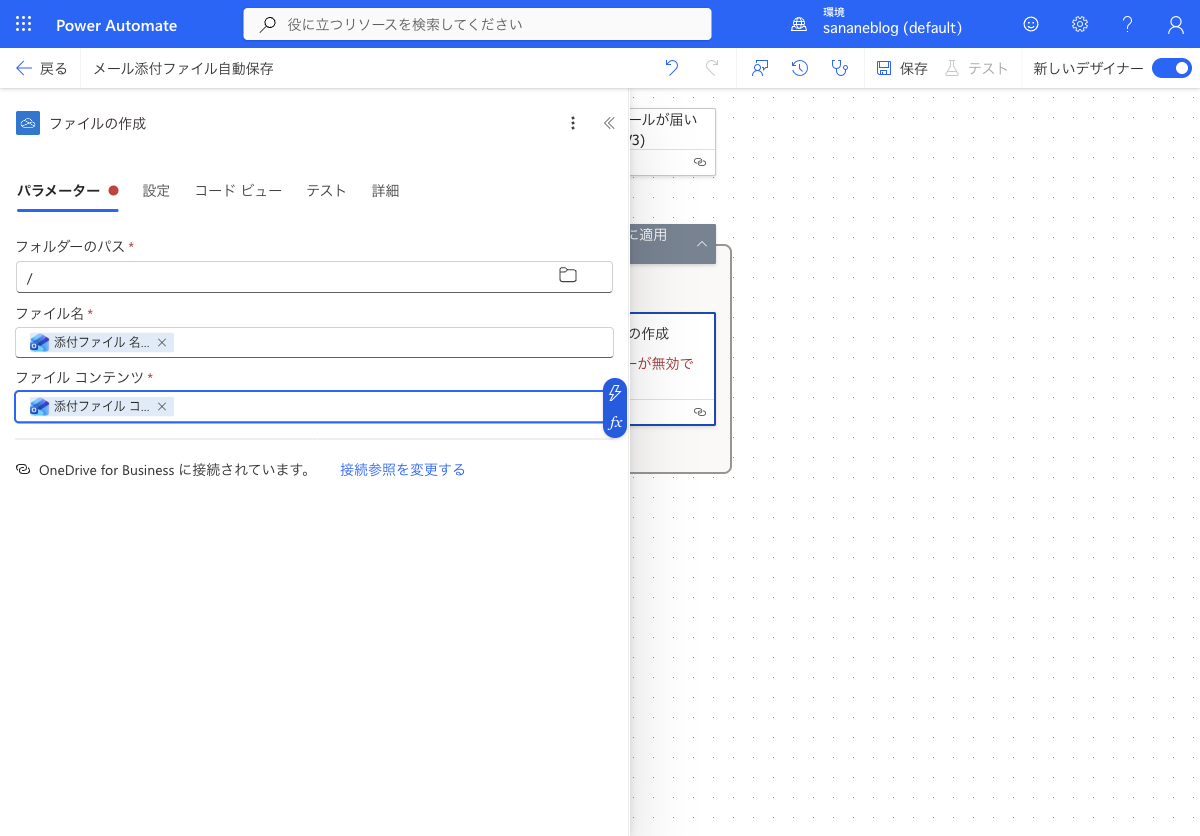Open the feedback smiley icon
This screenshot has width=1200, height=836.
click(1031, 24)
